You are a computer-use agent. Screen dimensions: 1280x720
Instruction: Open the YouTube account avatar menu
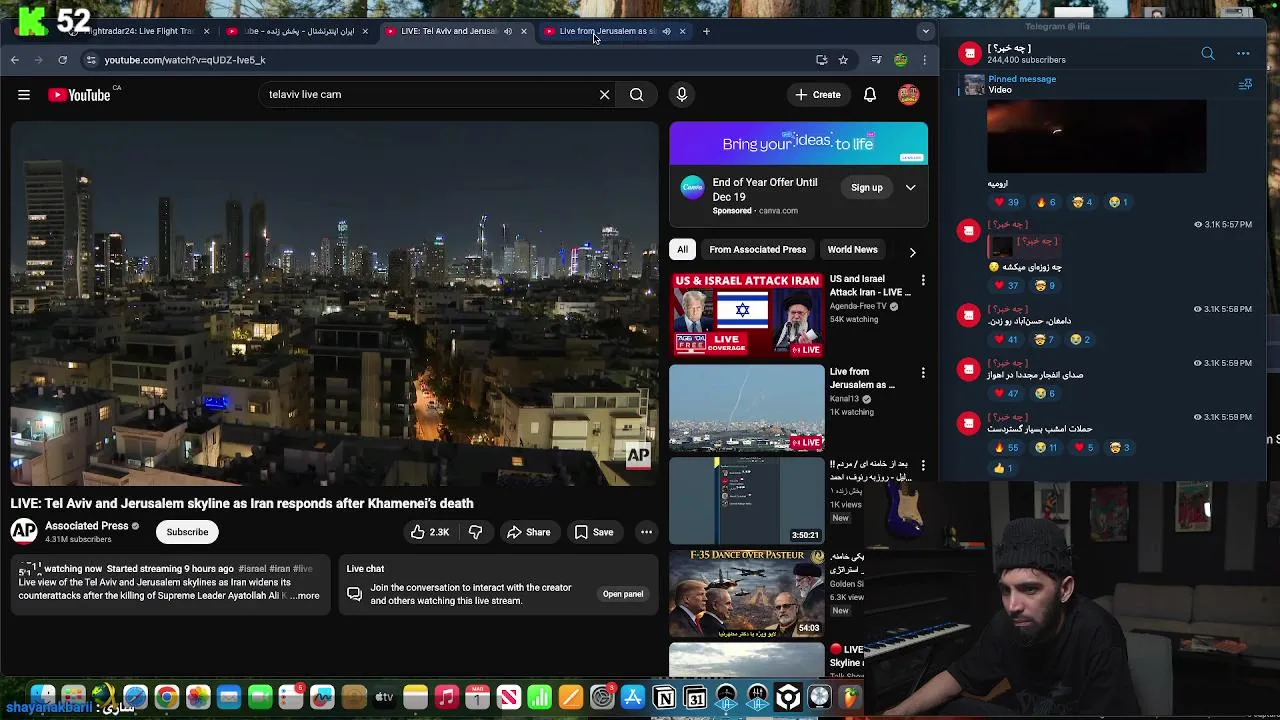[908, 95]
